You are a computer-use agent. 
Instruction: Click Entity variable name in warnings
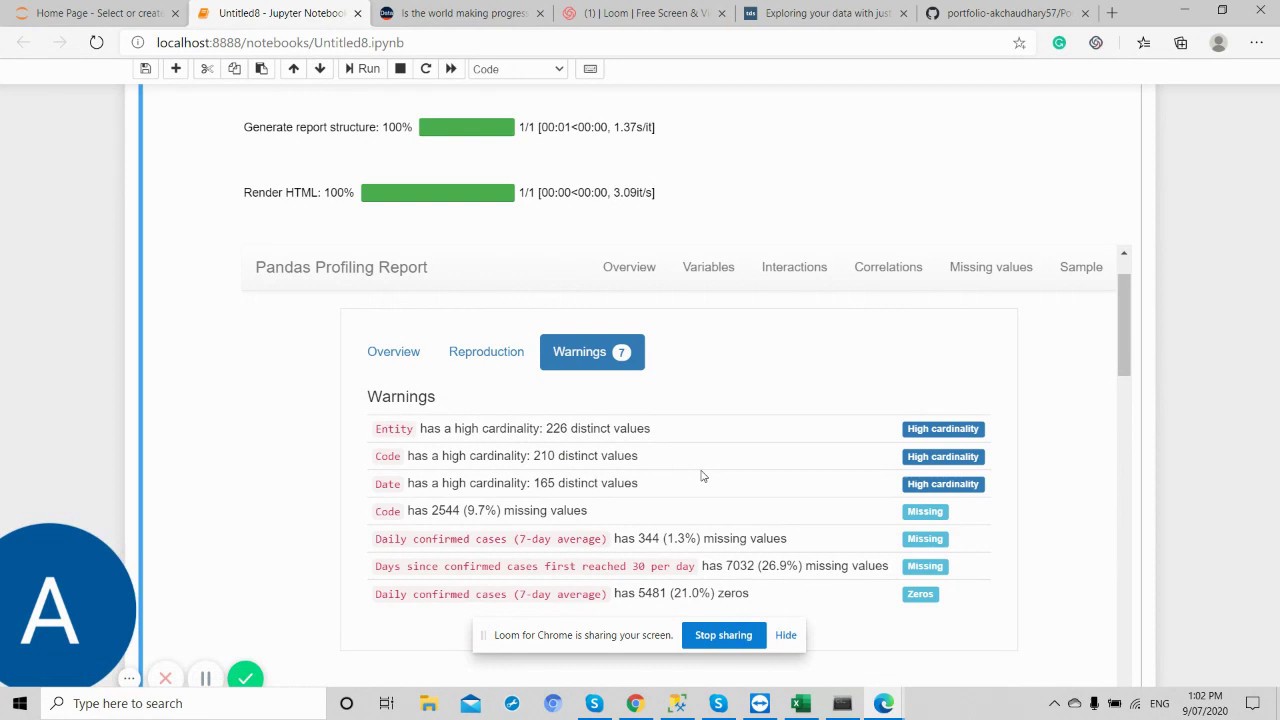coord(394,429)
